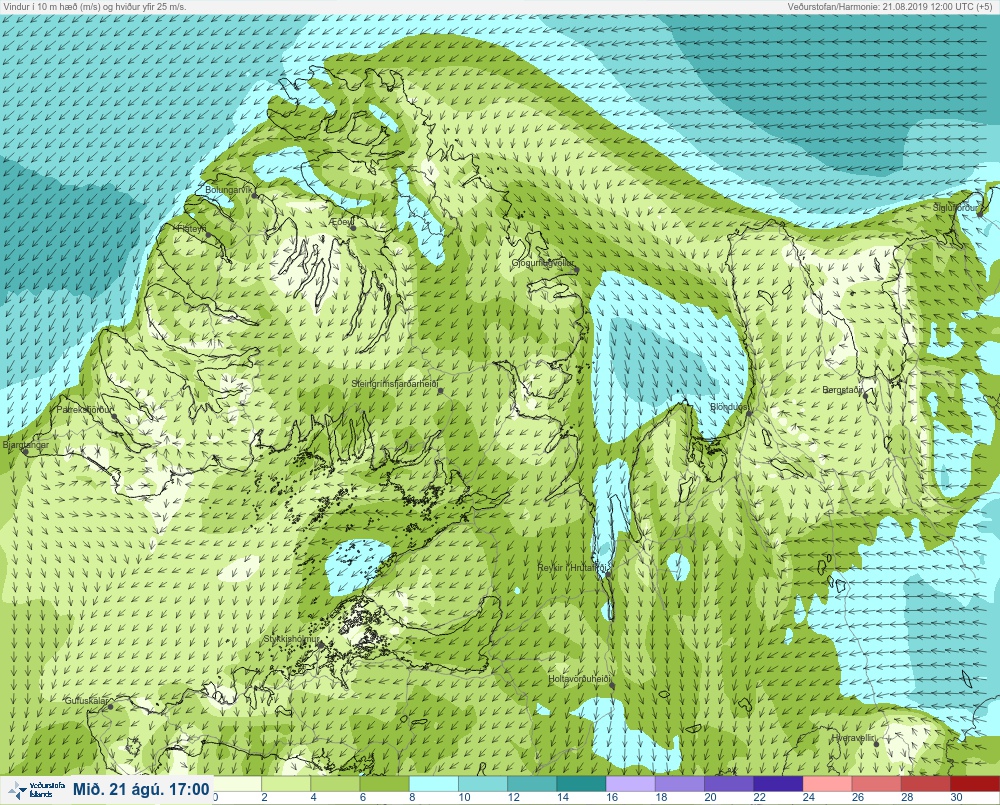Click the purple 18–20 m/s legend swatch
The image size is (1000, 805).
(x=679, y=783)
